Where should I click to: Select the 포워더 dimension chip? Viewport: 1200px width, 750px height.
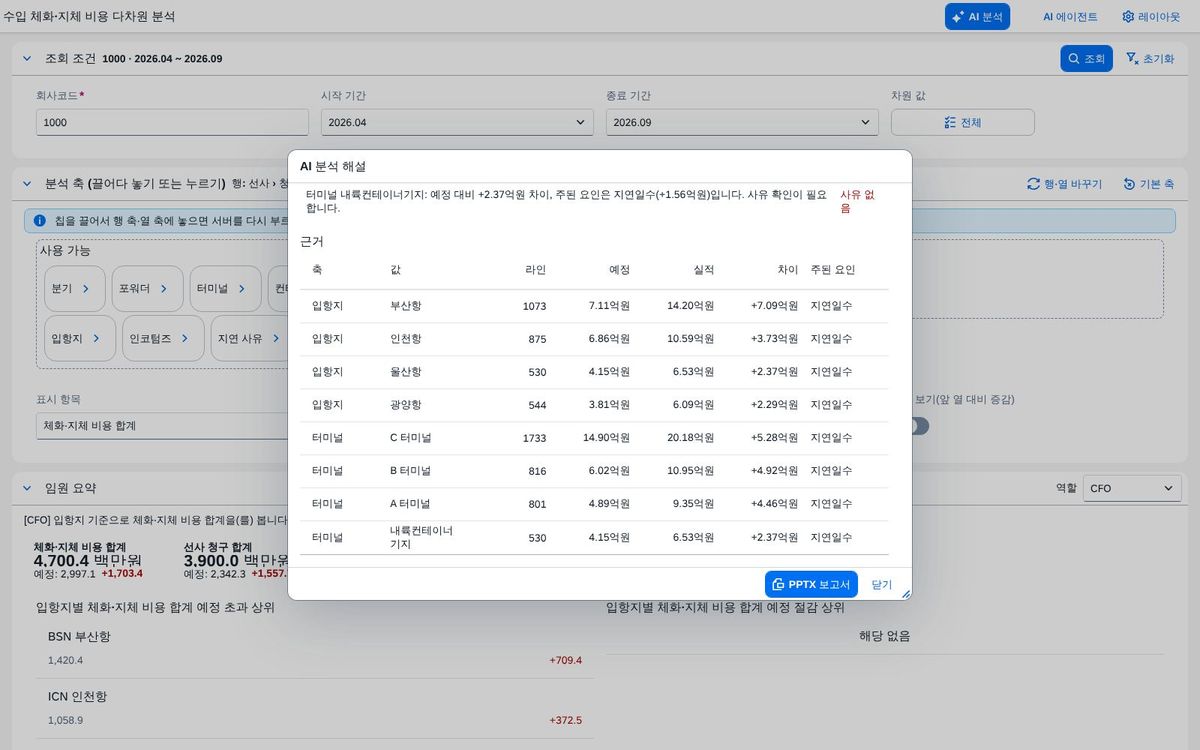coord(146,288)
